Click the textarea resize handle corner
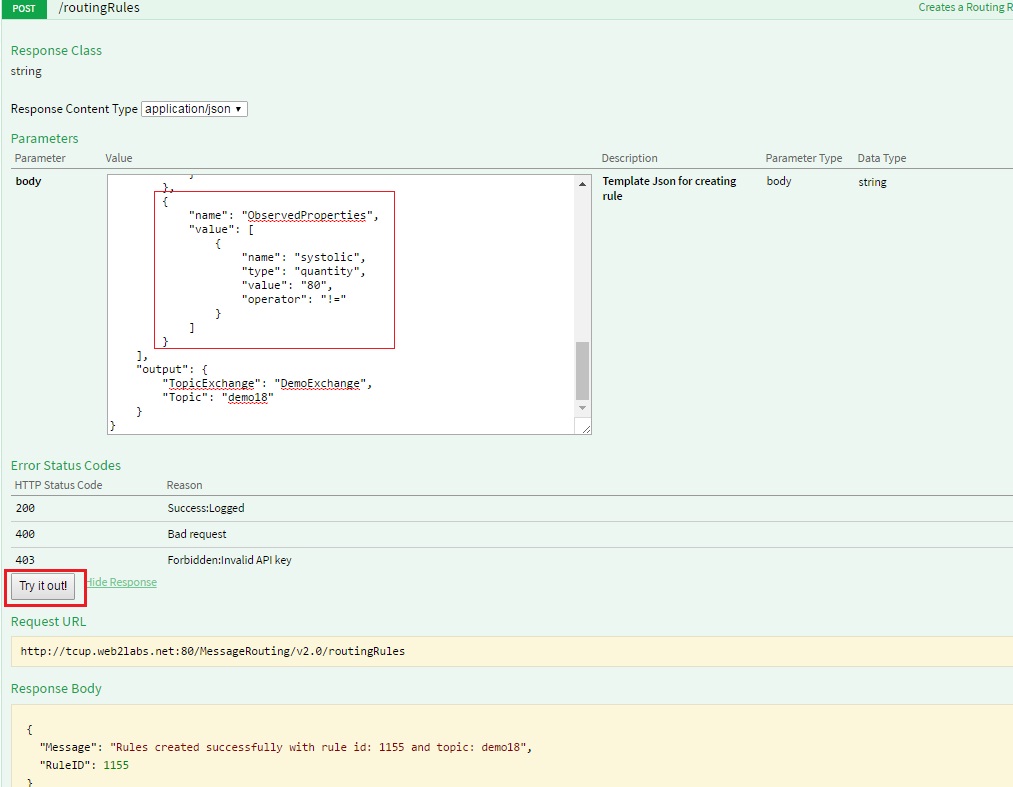 585,428
